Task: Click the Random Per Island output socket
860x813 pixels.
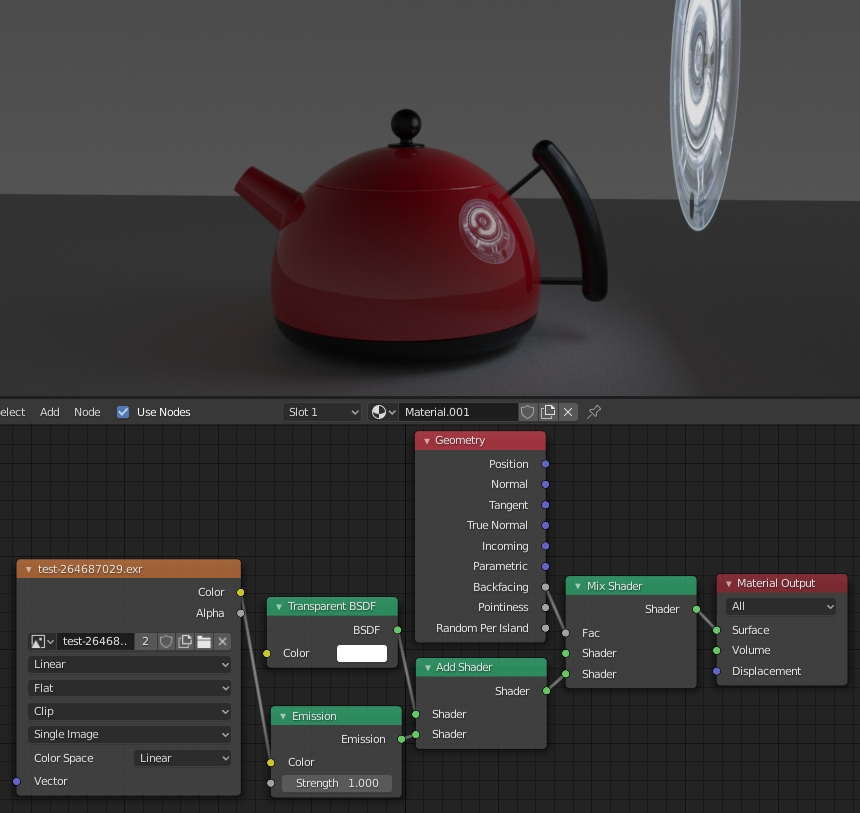Action: 545,628
